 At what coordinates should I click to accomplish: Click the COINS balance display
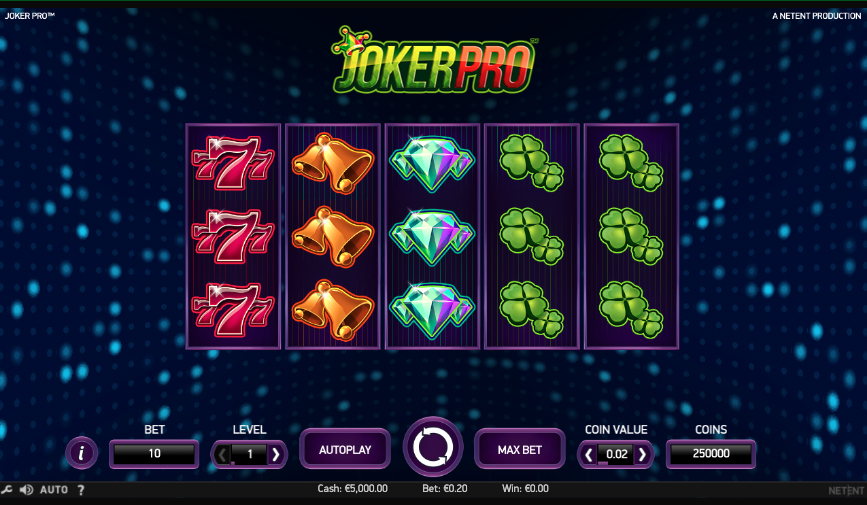[x=711, y=454]
